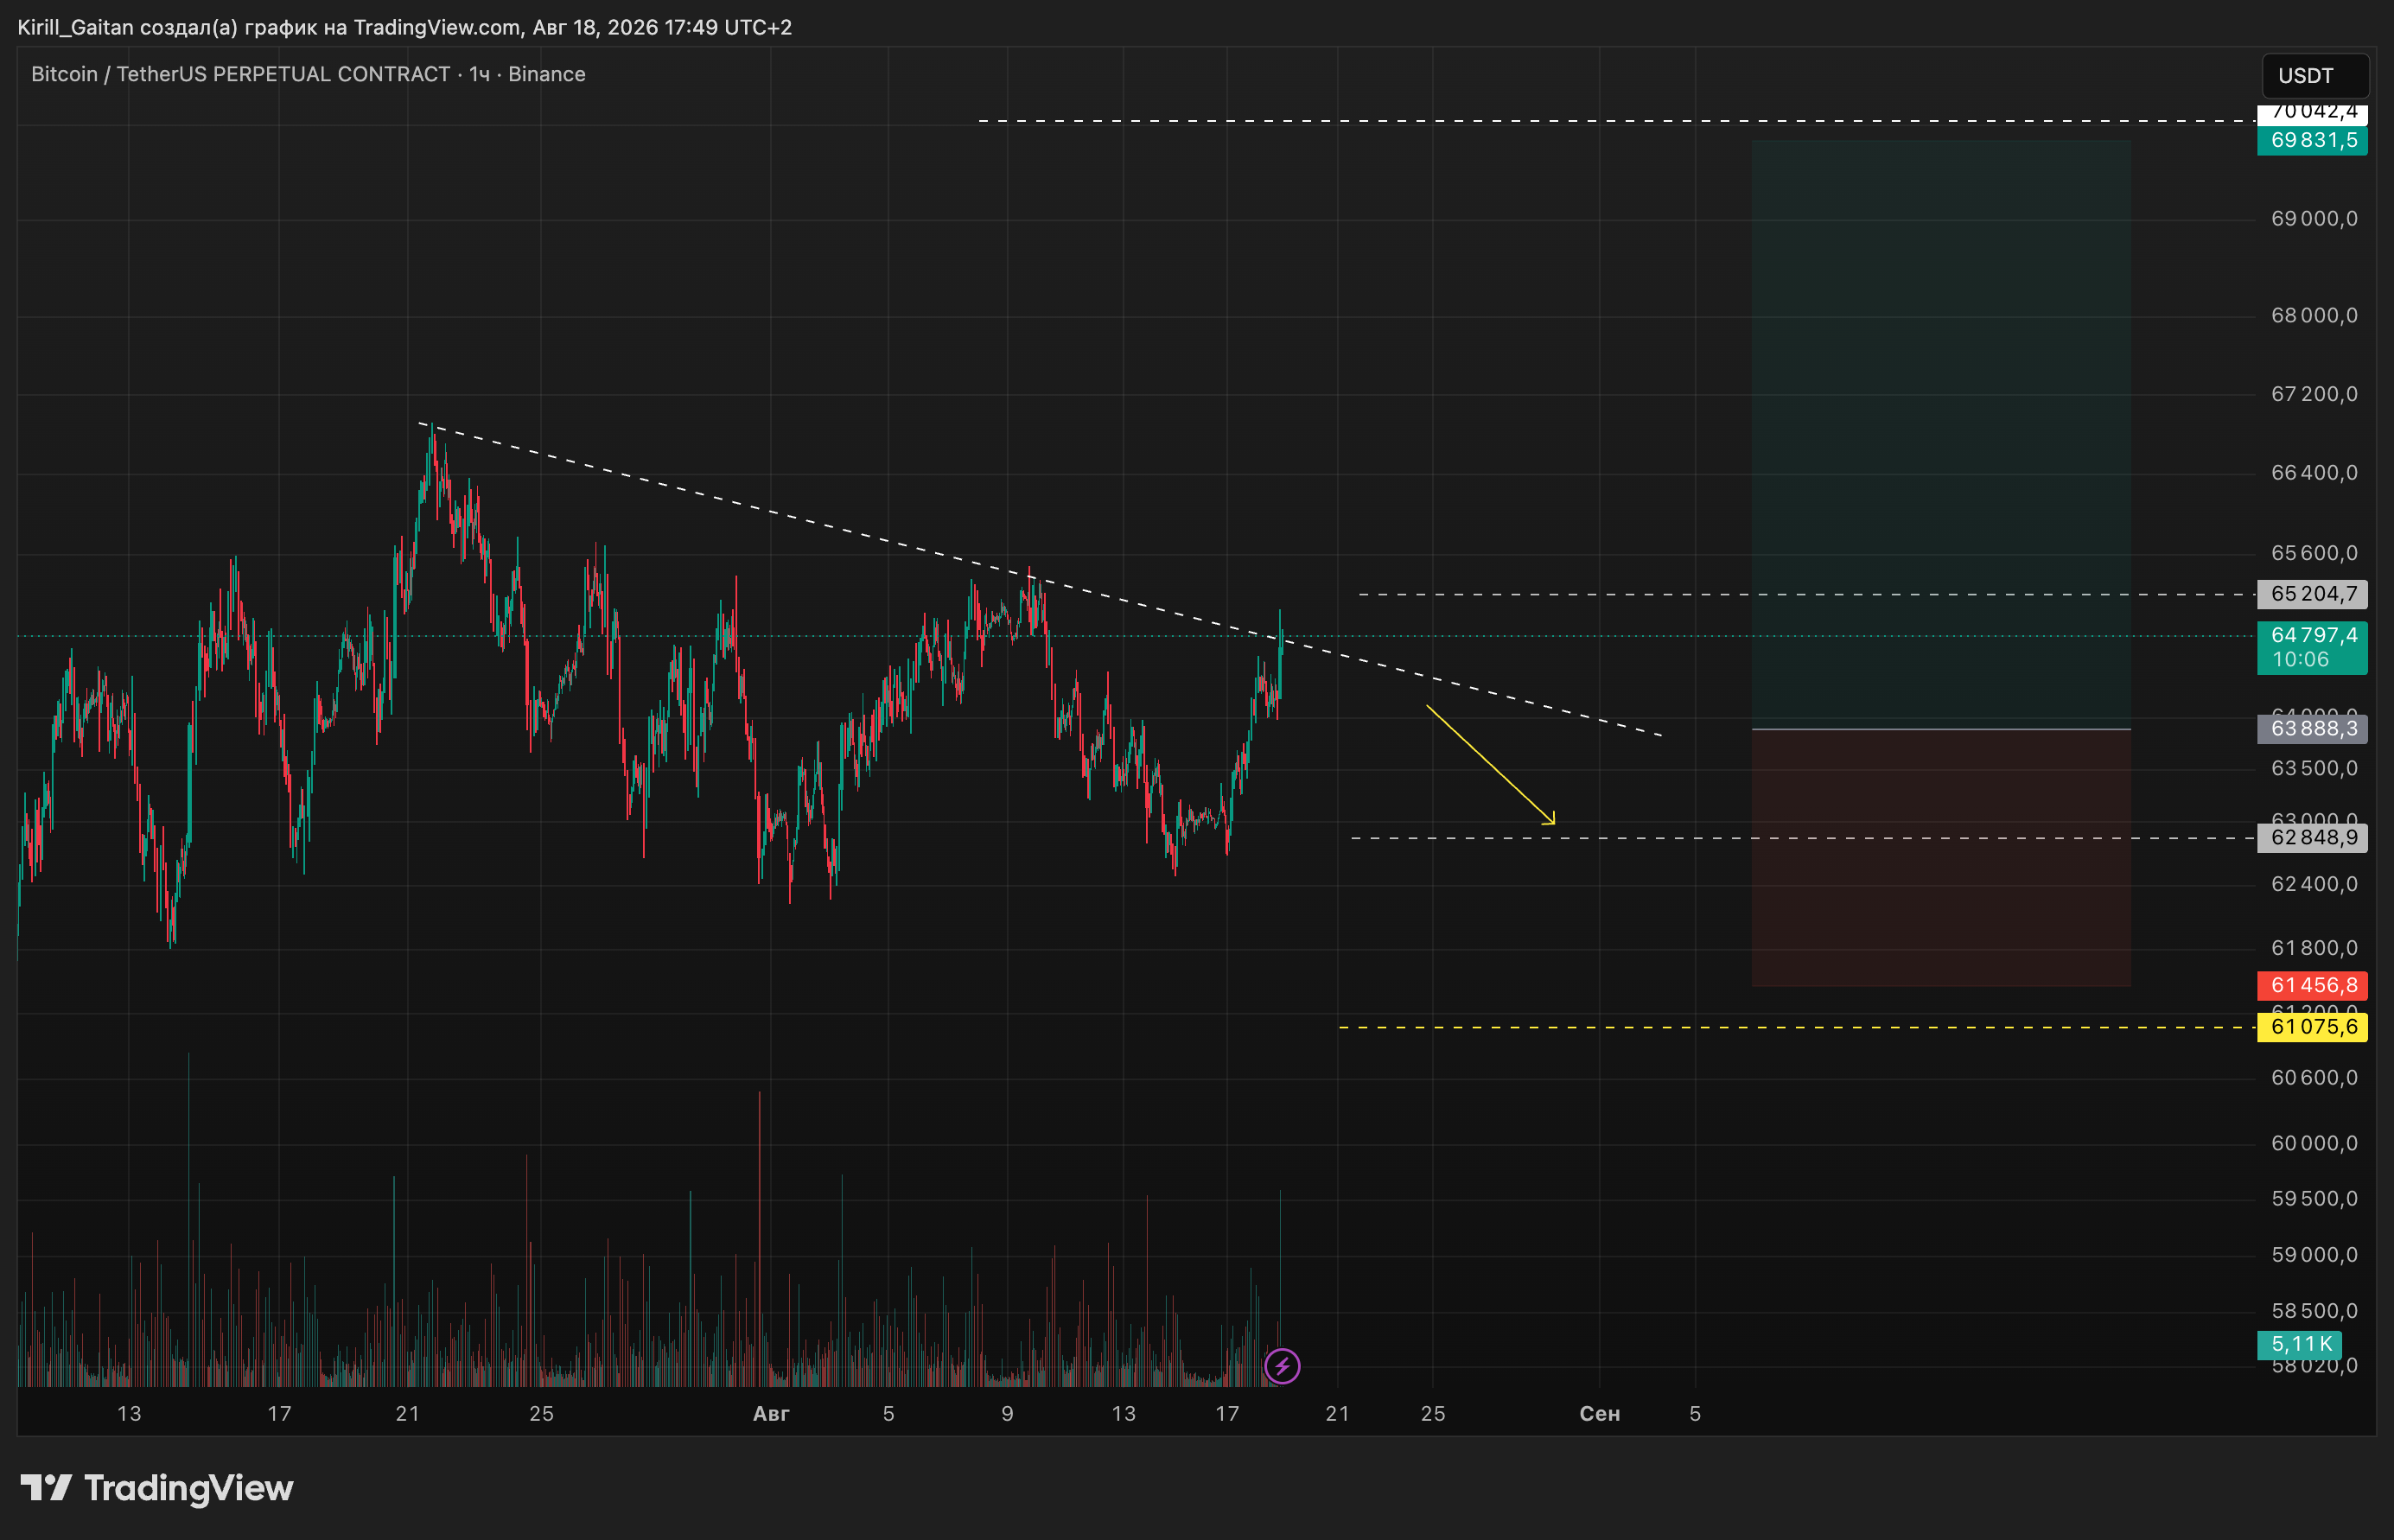The width and height of the screenshot is (2394, 1540).
Task: Click the 68 000,0 price axis tick
Action: (2314, 316)
